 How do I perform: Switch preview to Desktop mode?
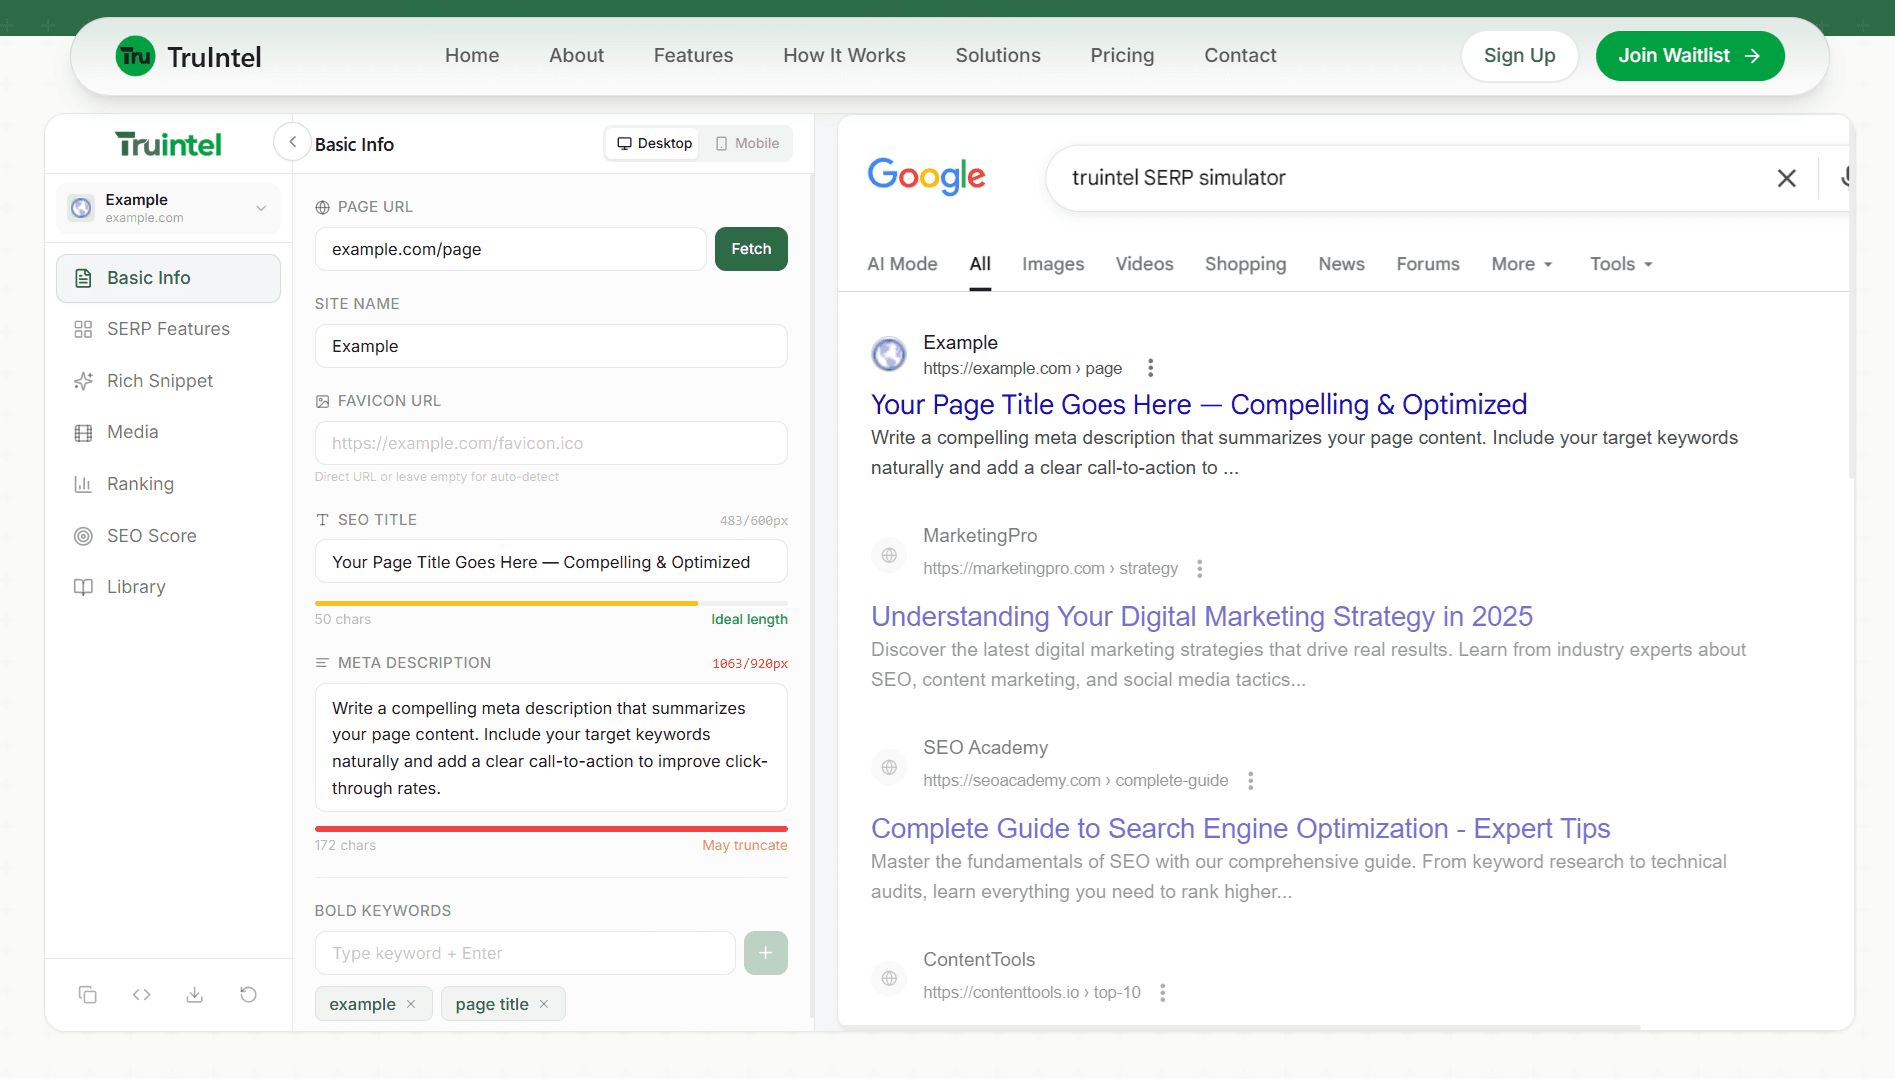pyautogui.click(x=654, y=143)
